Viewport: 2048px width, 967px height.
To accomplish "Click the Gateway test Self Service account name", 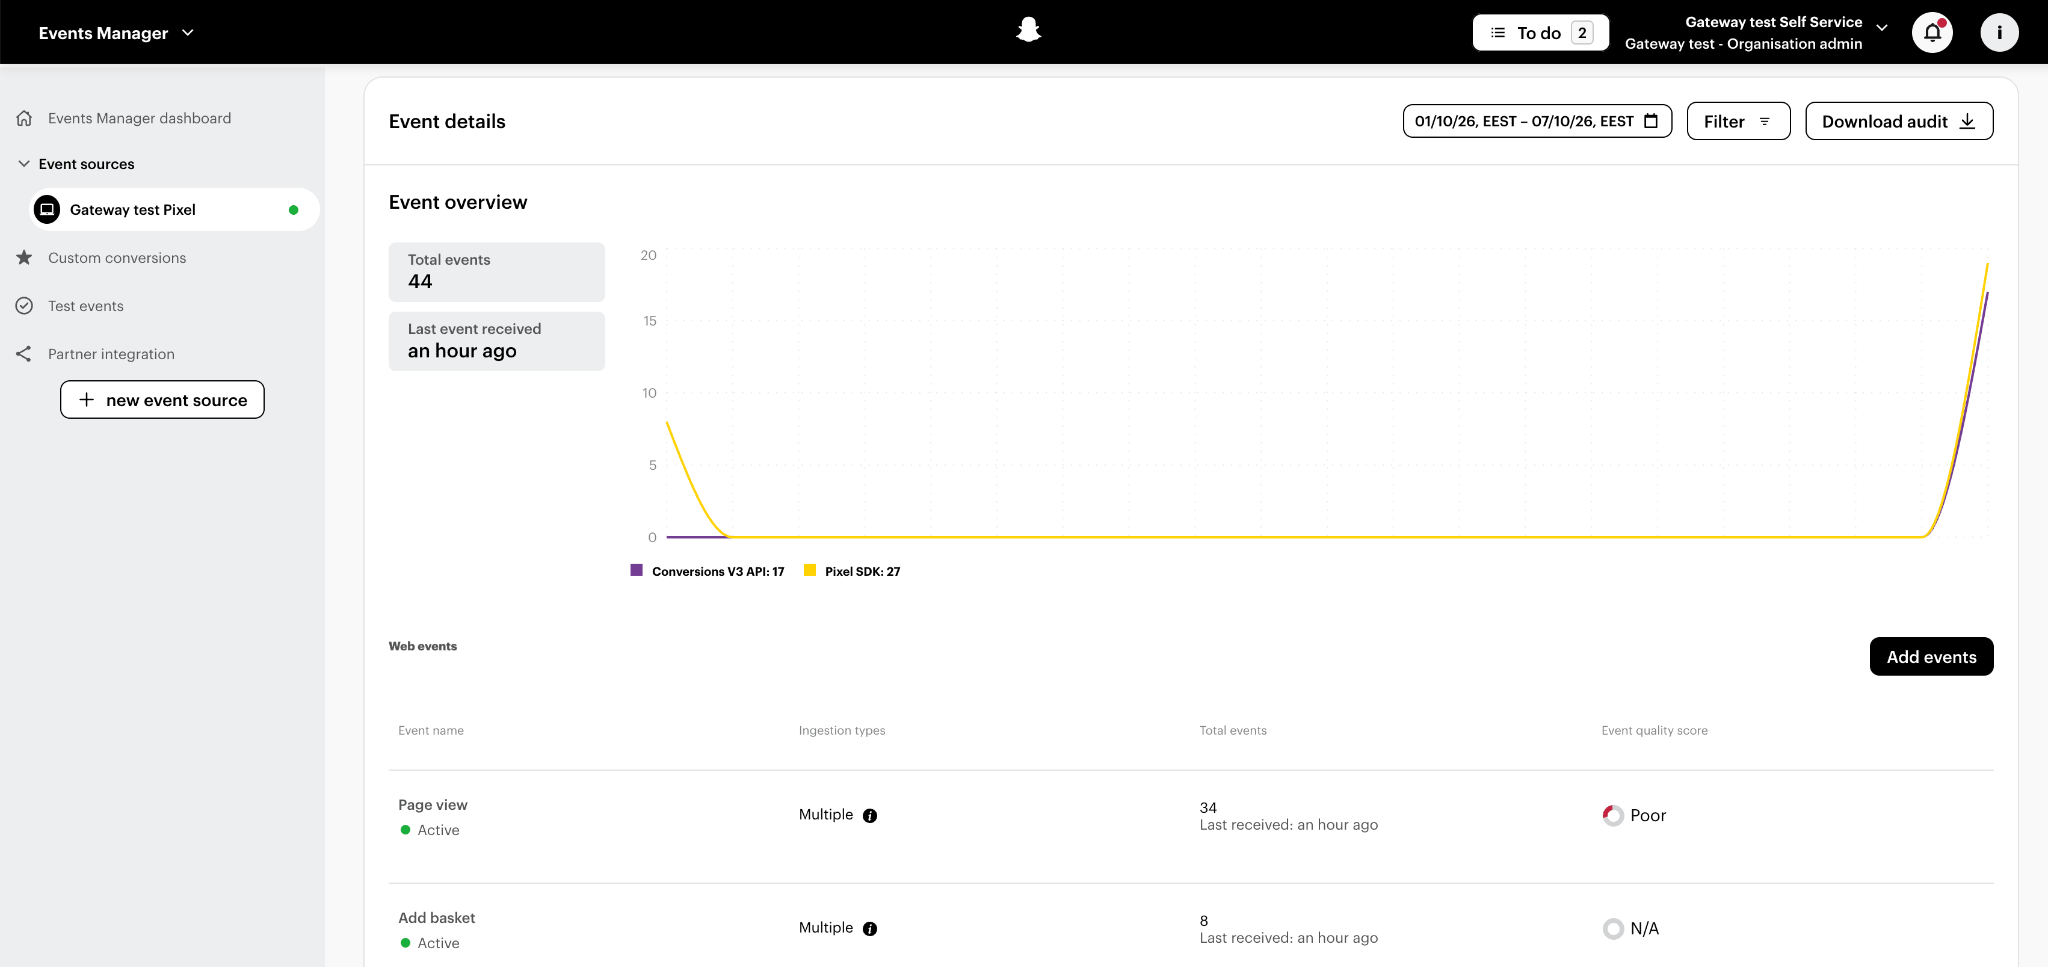I will pos(1773,22).
